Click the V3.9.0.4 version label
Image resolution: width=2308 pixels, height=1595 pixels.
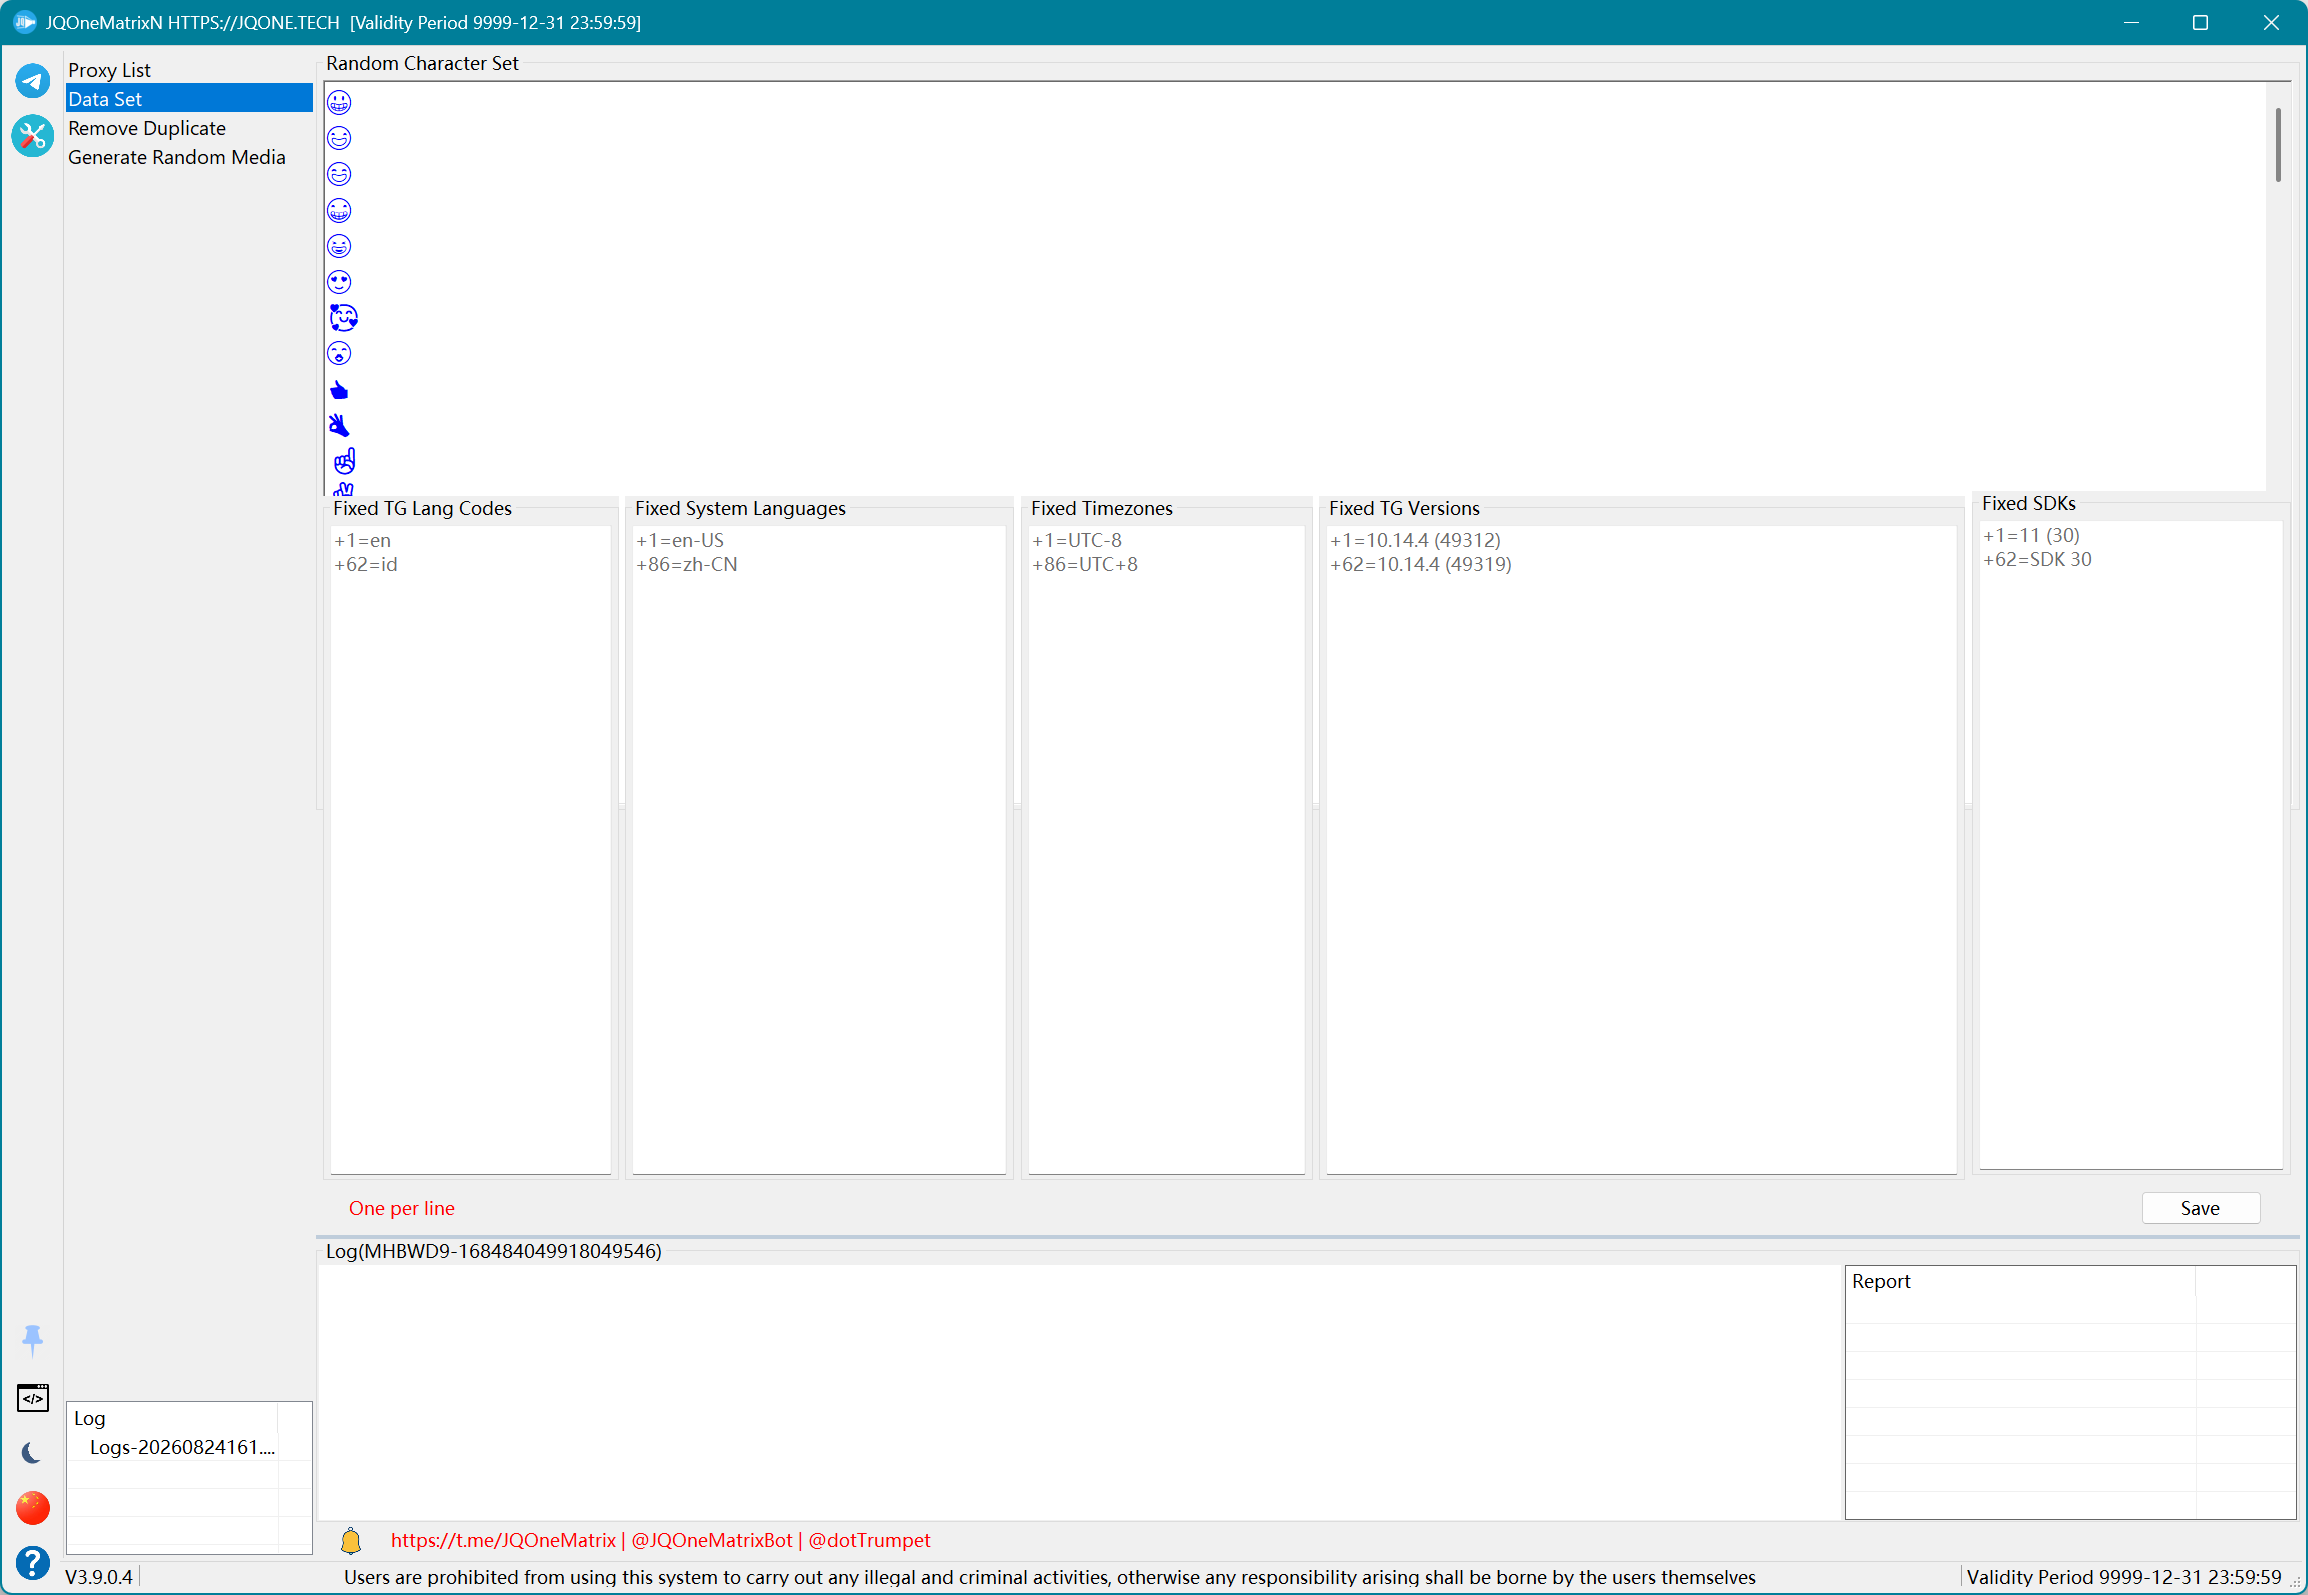(99, 1577)
